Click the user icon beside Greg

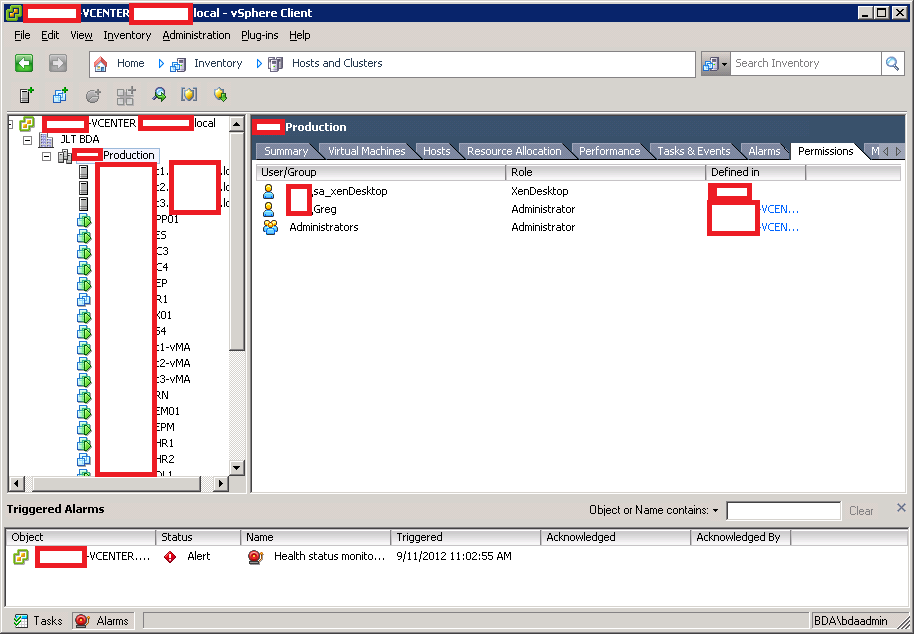coord(269,209)
